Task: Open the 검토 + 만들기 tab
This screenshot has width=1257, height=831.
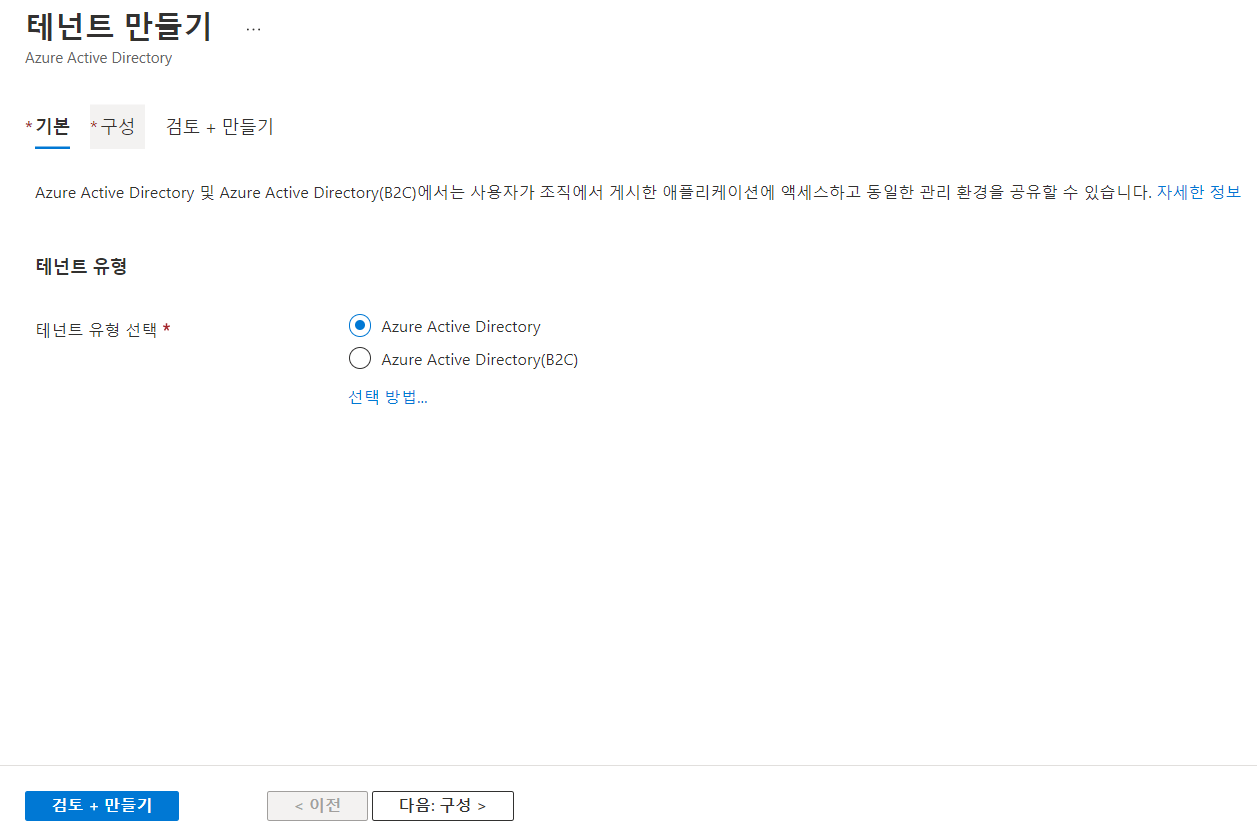Action: tap(220, 127)
